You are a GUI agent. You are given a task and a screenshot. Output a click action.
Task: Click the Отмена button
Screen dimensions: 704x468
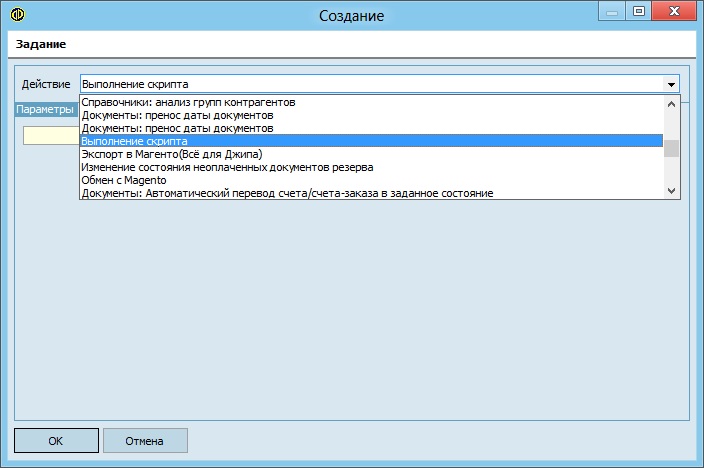145,441
